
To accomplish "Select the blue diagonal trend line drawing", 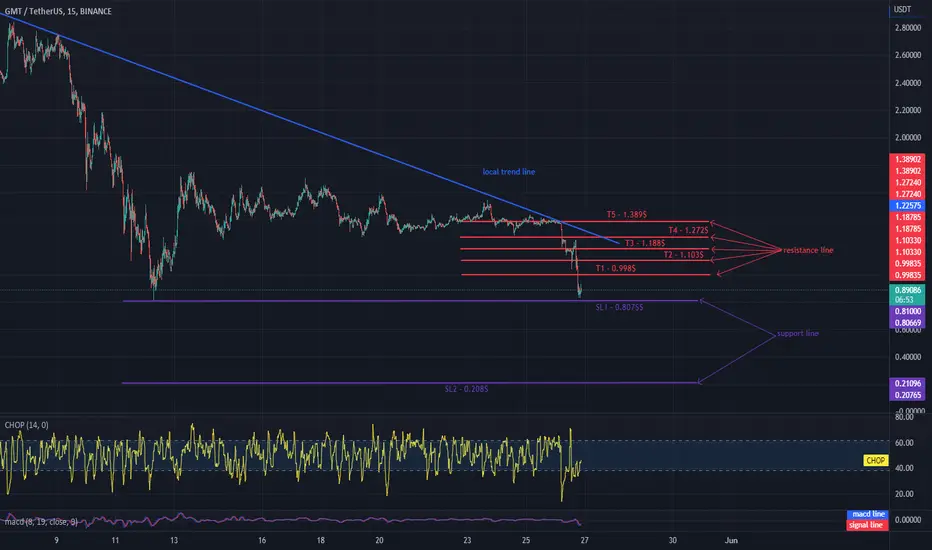I will pos(309,128).
